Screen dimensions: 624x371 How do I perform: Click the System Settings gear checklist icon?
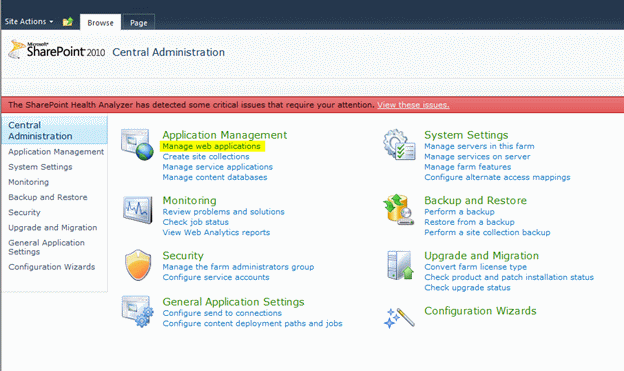tap(399, 144)
